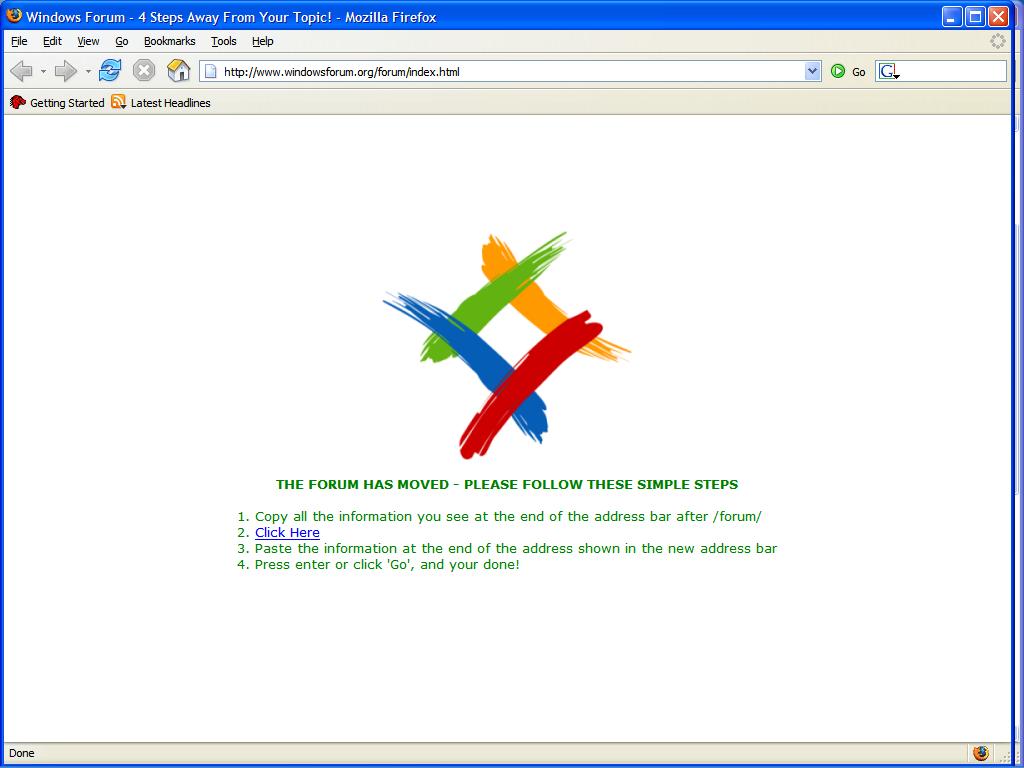This screenshot has width=1024, height=768.
Task: Follow the Click Here link
Action: coord(287,532)
